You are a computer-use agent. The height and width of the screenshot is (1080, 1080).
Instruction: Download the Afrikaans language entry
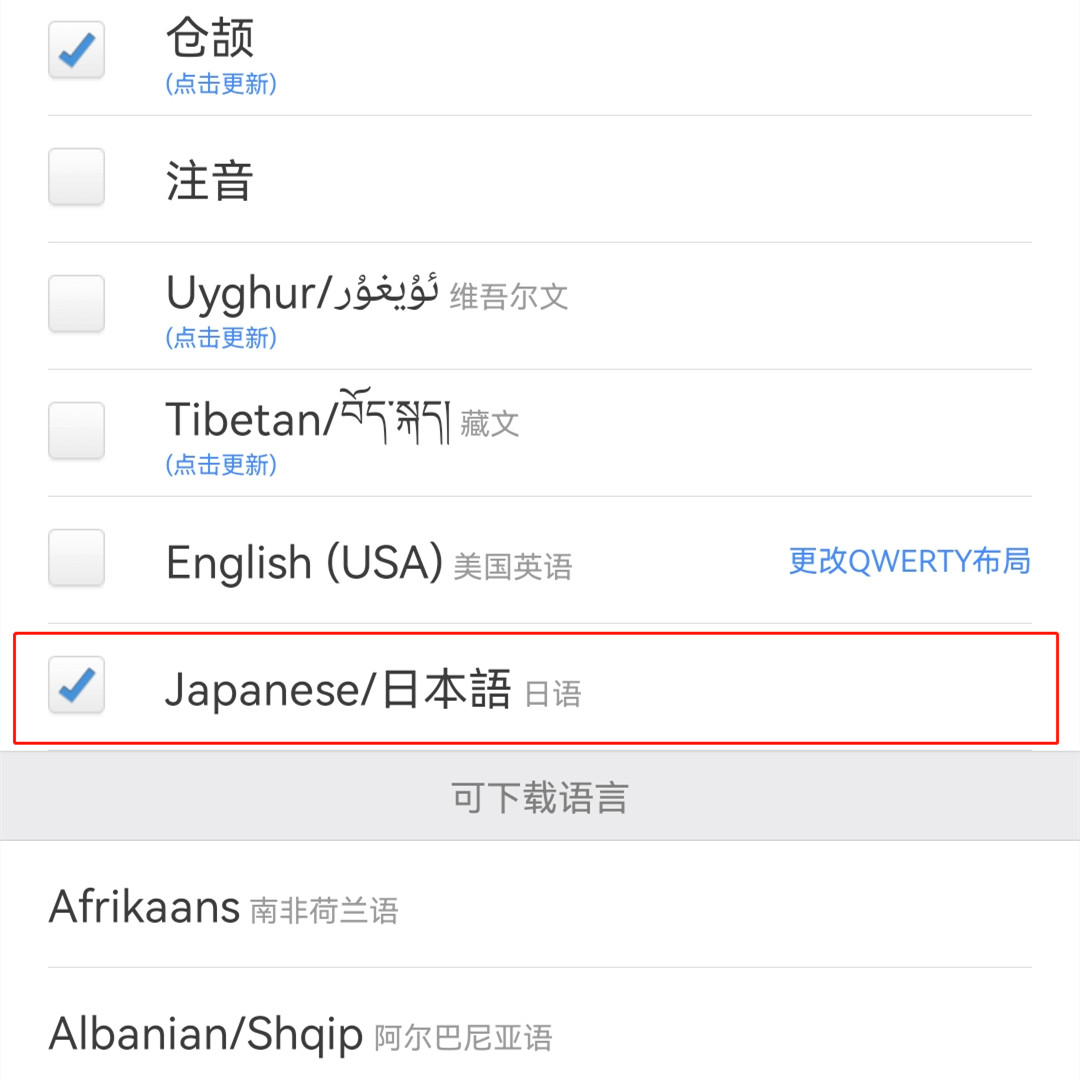[540, 906]
